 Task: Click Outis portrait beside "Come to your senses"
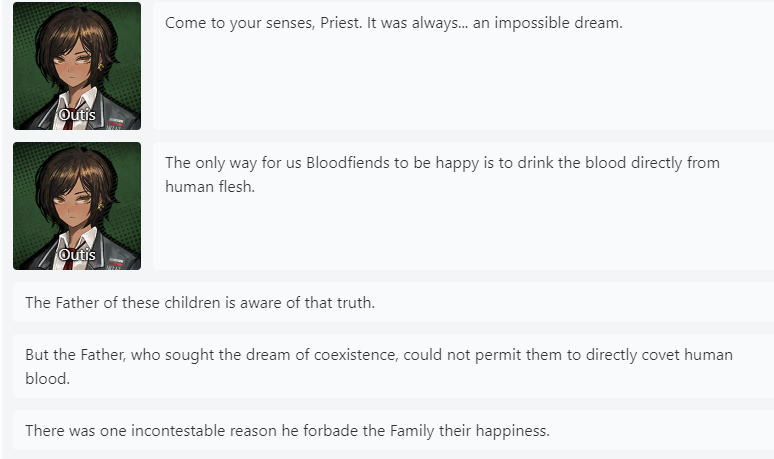77,65
